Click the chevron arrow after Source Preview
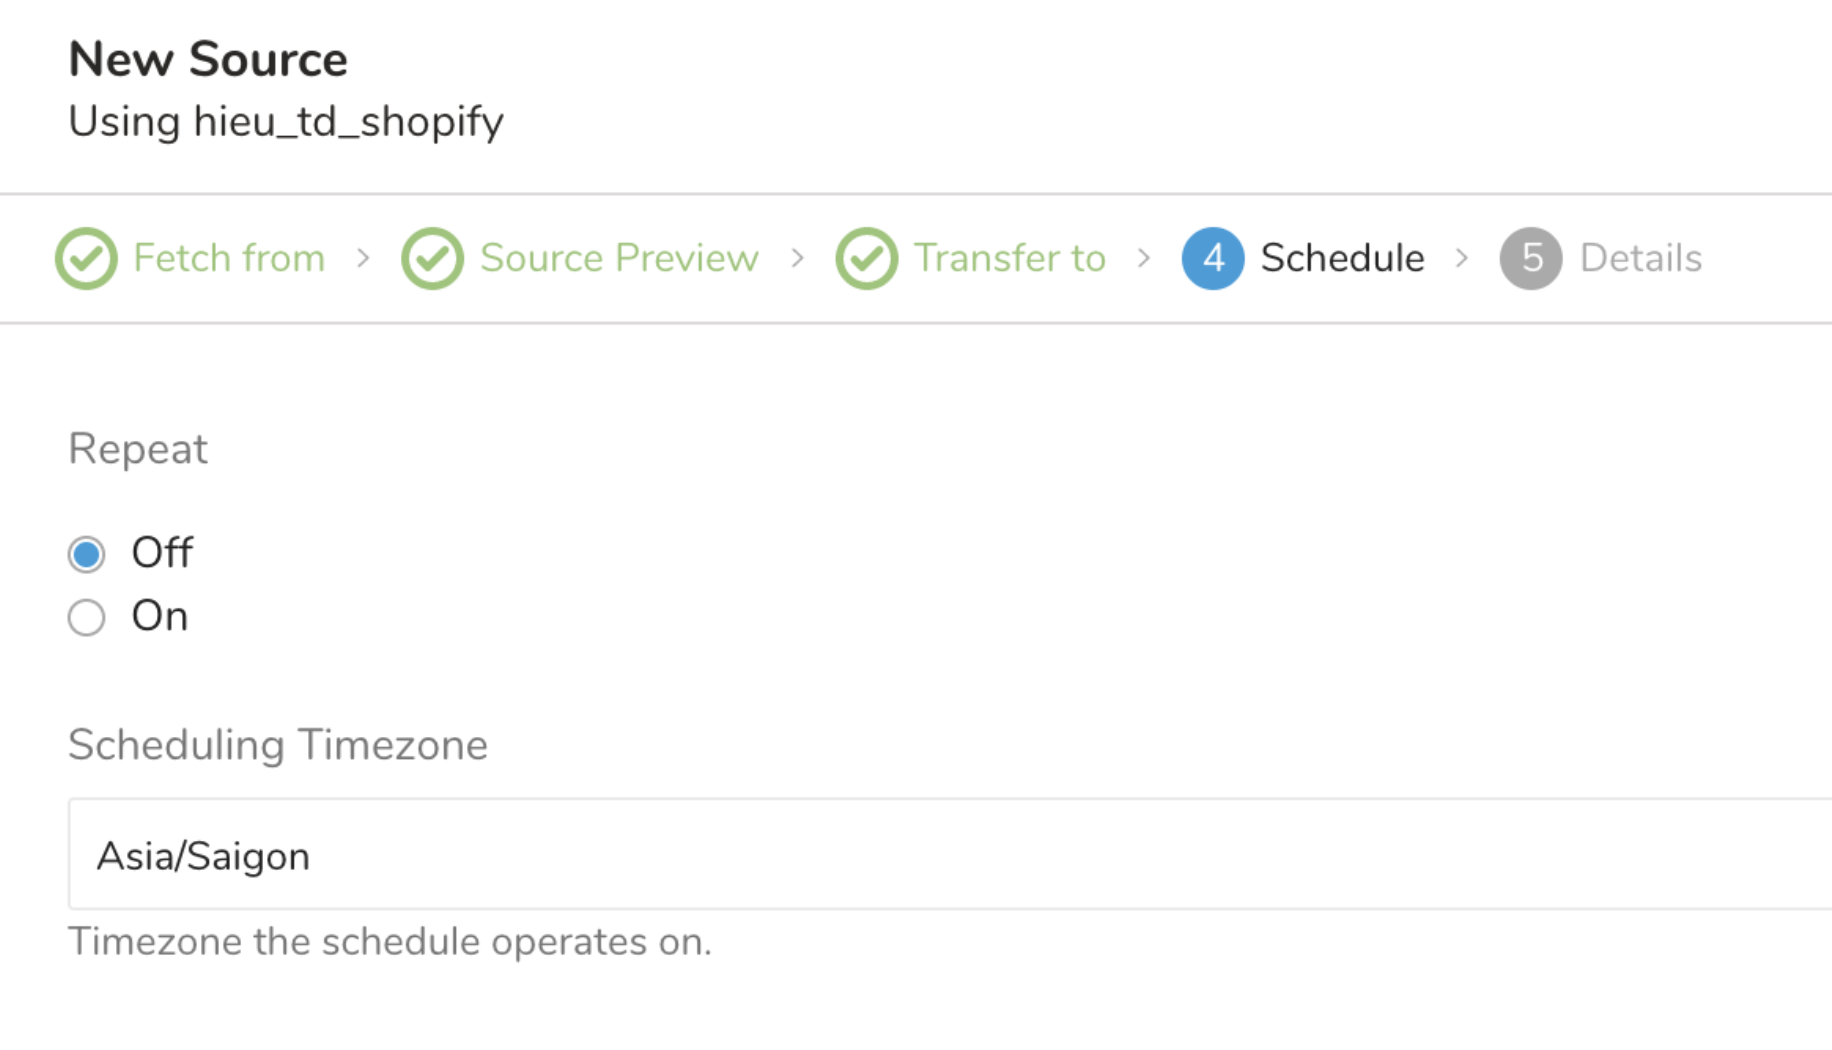This screenshot has height=1050, width=1832. coord(798,259)
